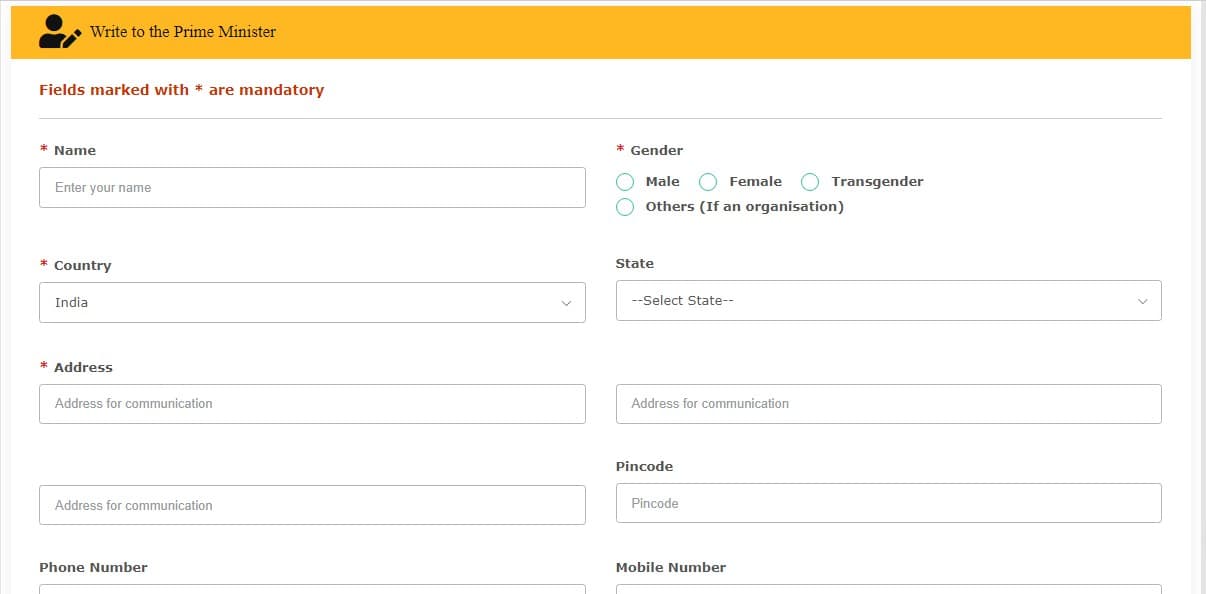Click the State dropdown chevron arrow

pos(1143,301)
